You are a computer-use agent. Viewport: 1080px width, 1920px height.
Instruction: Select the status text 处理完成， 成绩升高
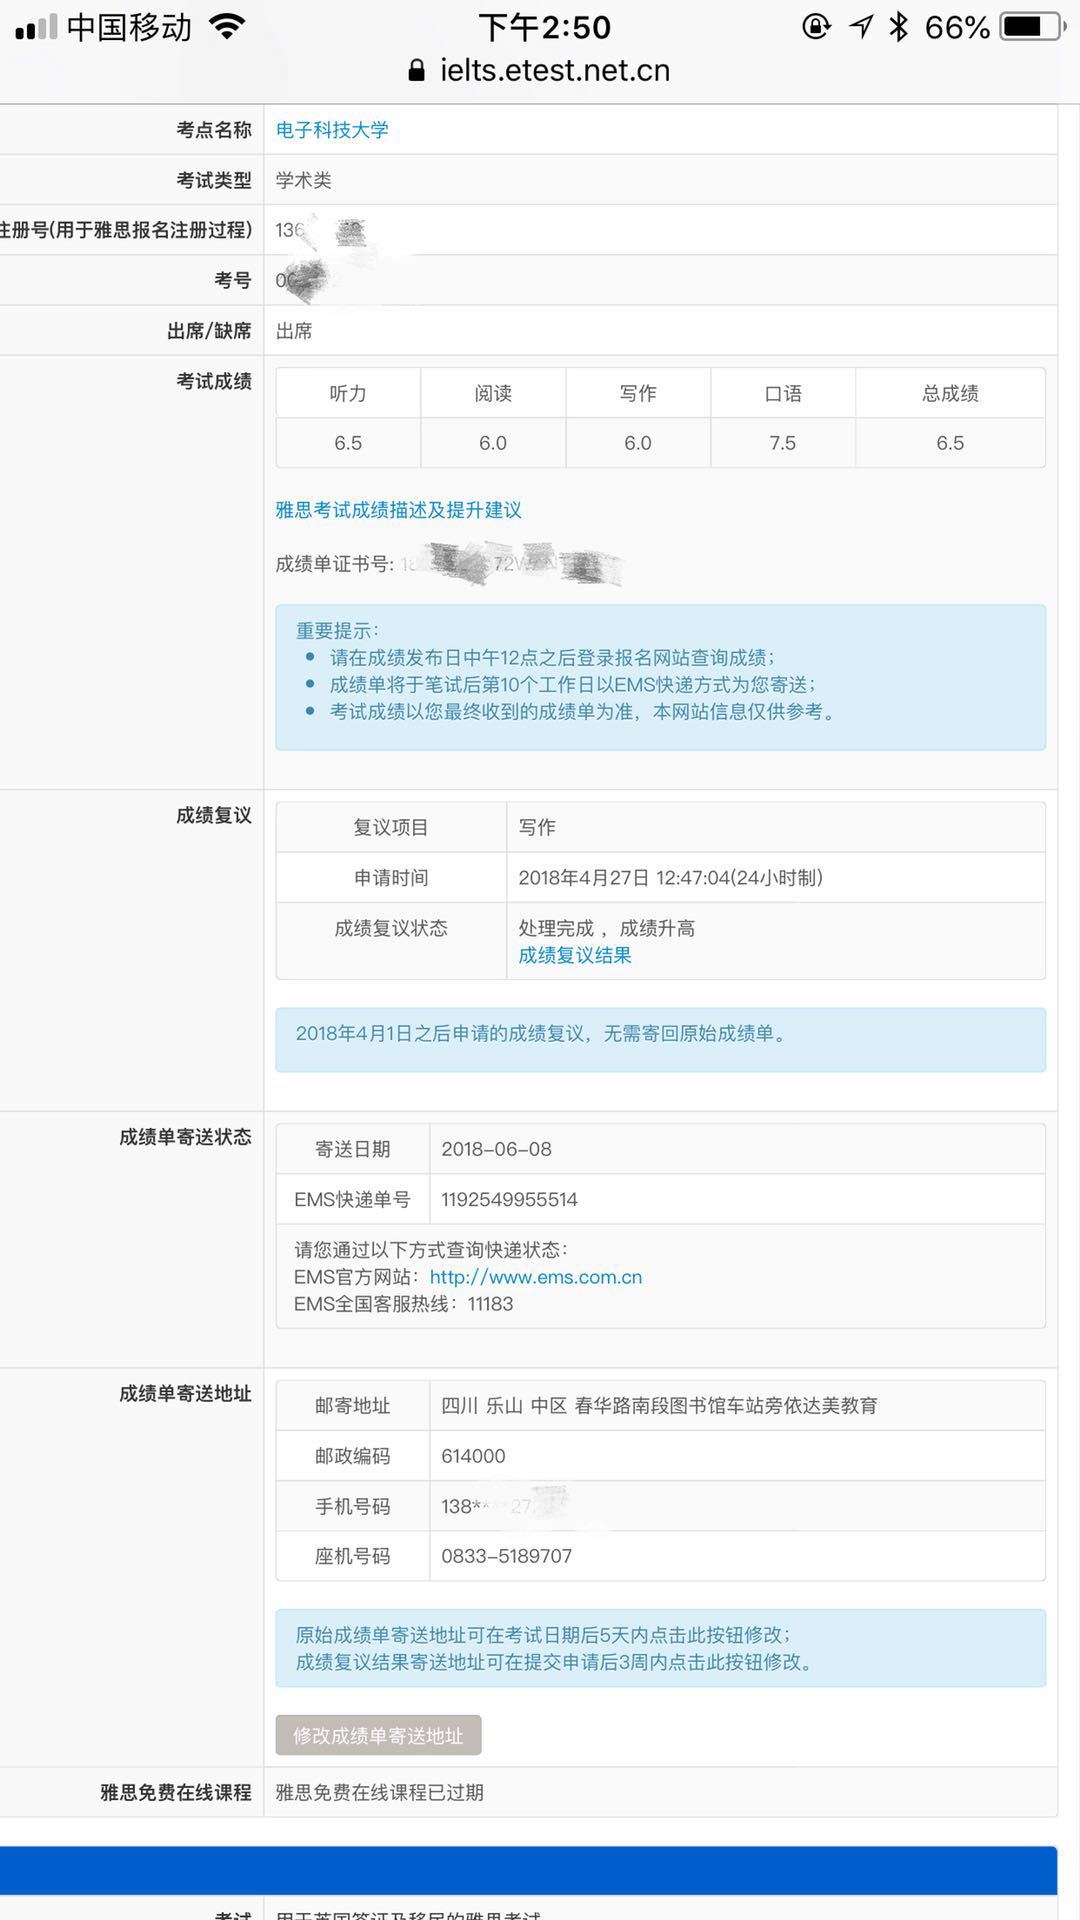606,928
